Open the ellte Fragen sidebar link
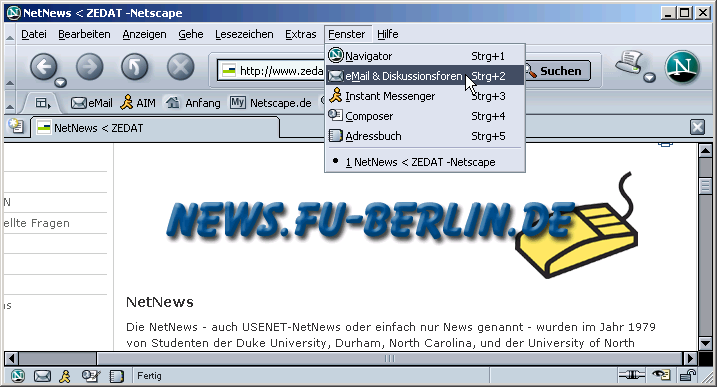 [37, 223]
